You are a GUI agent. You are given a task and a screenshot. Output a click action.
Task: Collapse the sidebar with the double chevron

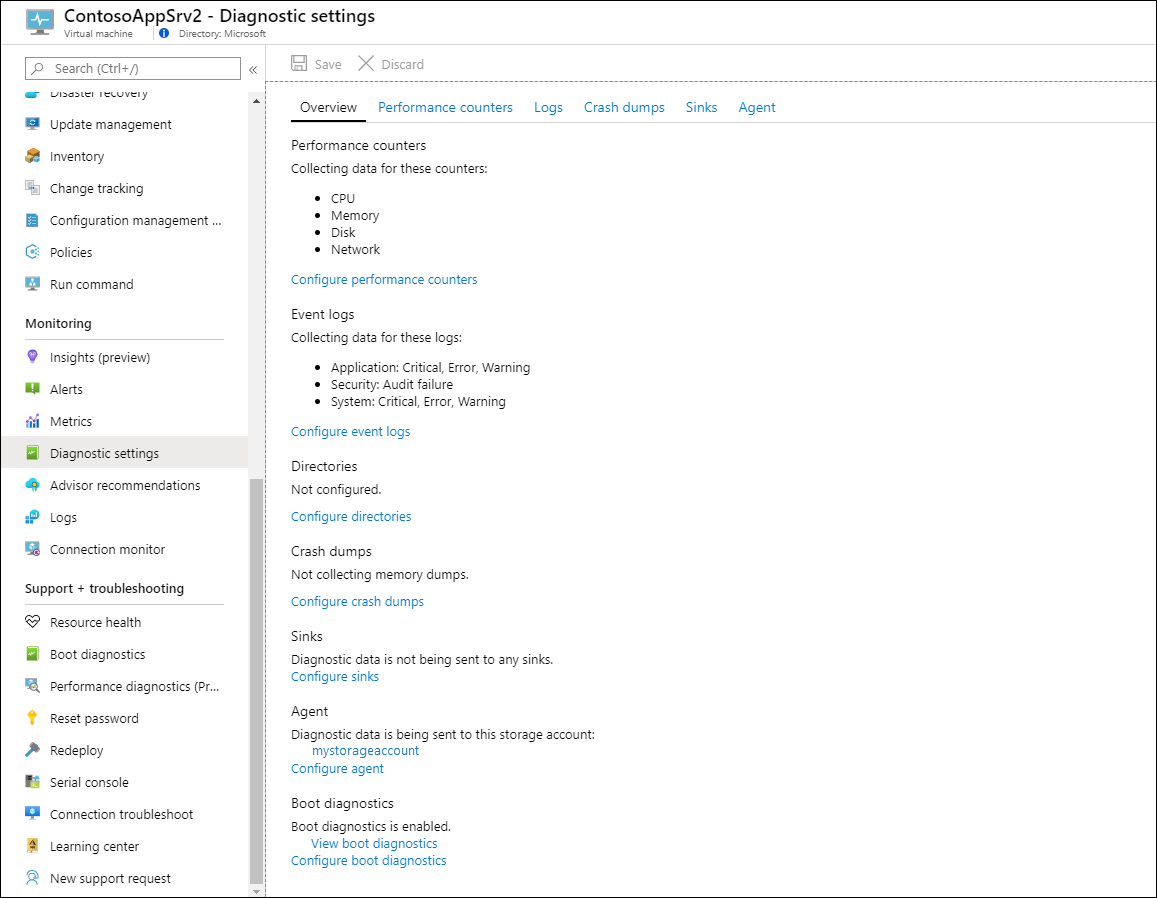tap(253, 69)
